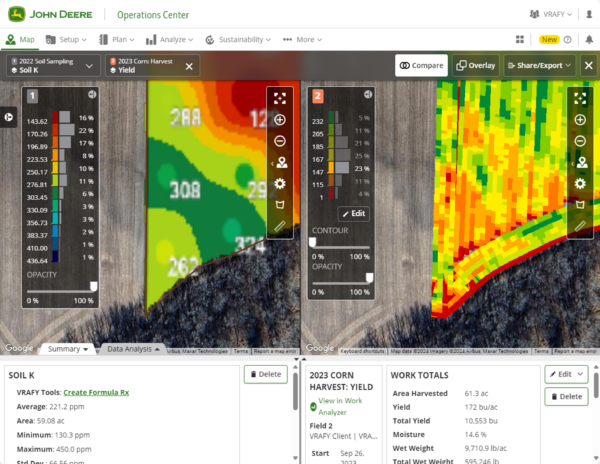Collapse legend panel 2 arrow
Viewport: 600px width, 464px height.
[x=368, y=94]
